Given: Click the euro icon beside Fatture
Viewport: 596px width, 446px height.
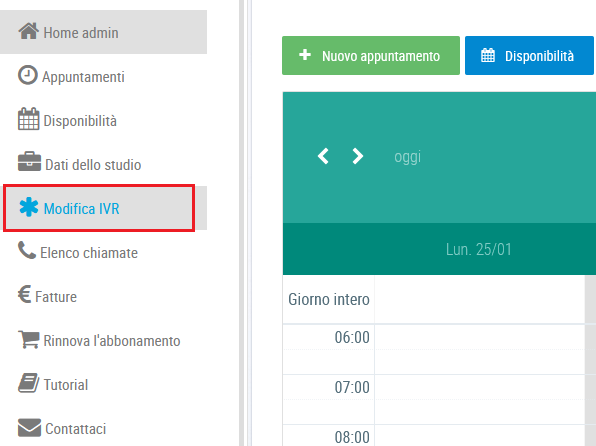Looking at the screenshot, I should [25, 295].
